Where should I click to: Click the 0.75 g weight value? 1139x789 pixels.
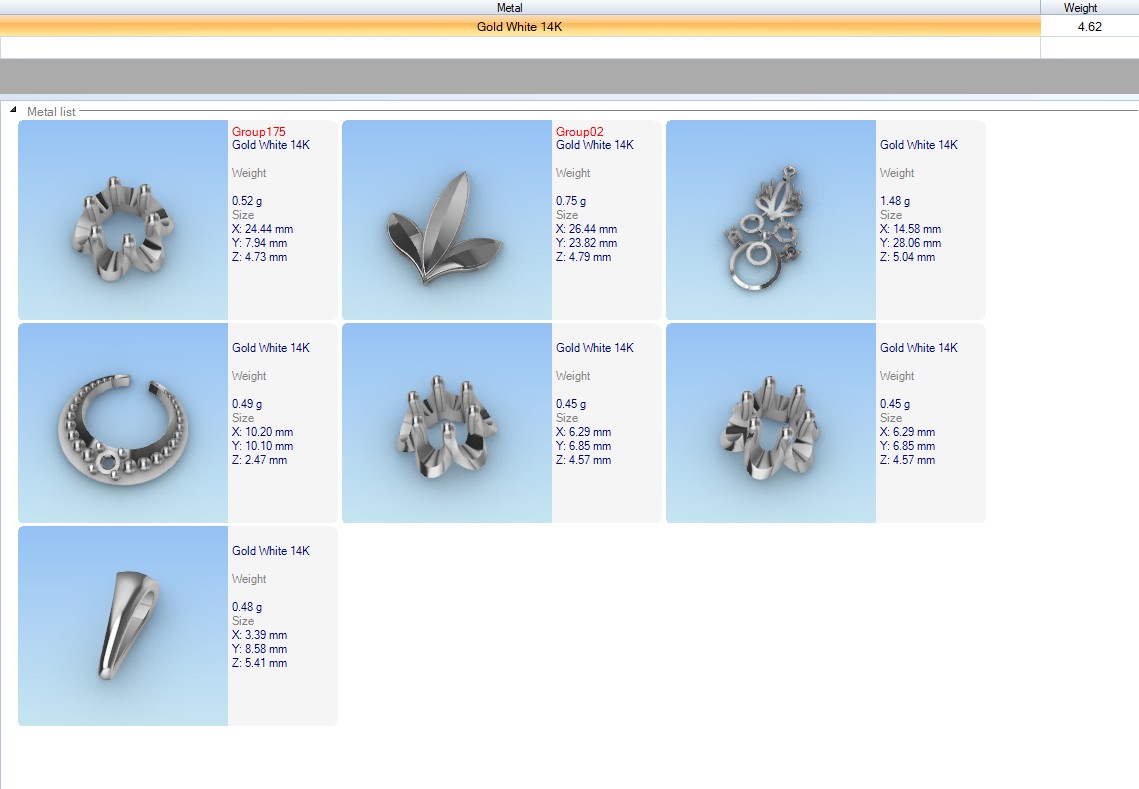pyautogui.click(x=571, y=201)
